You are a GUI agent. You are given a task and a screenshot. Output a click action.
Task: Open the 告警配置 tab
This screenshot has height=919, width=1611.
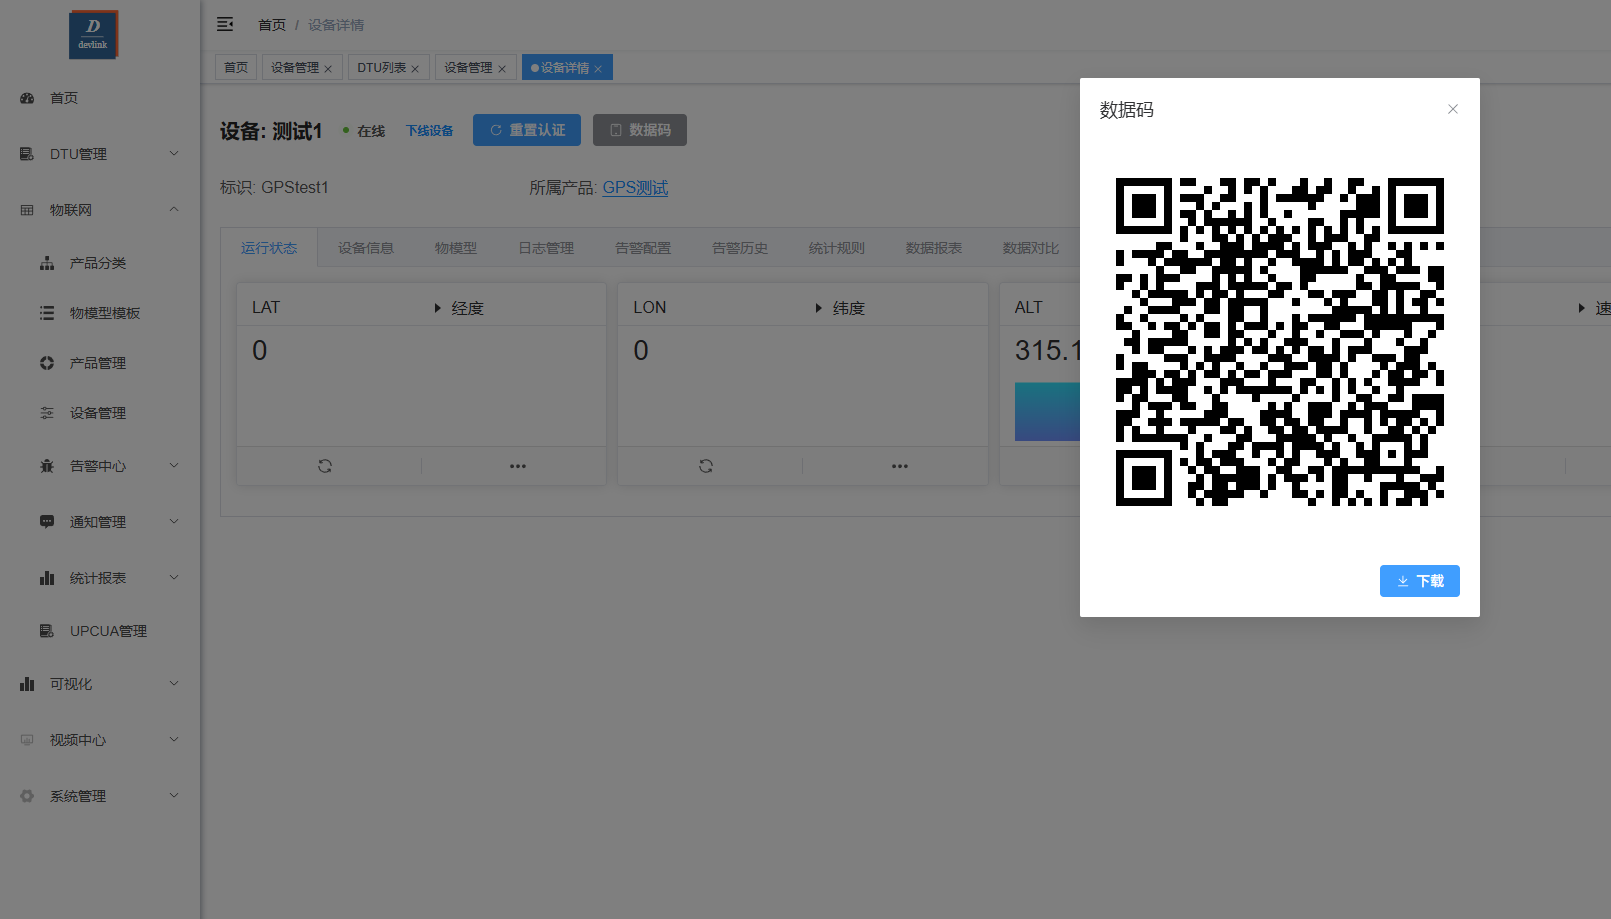tap(643, 248)
